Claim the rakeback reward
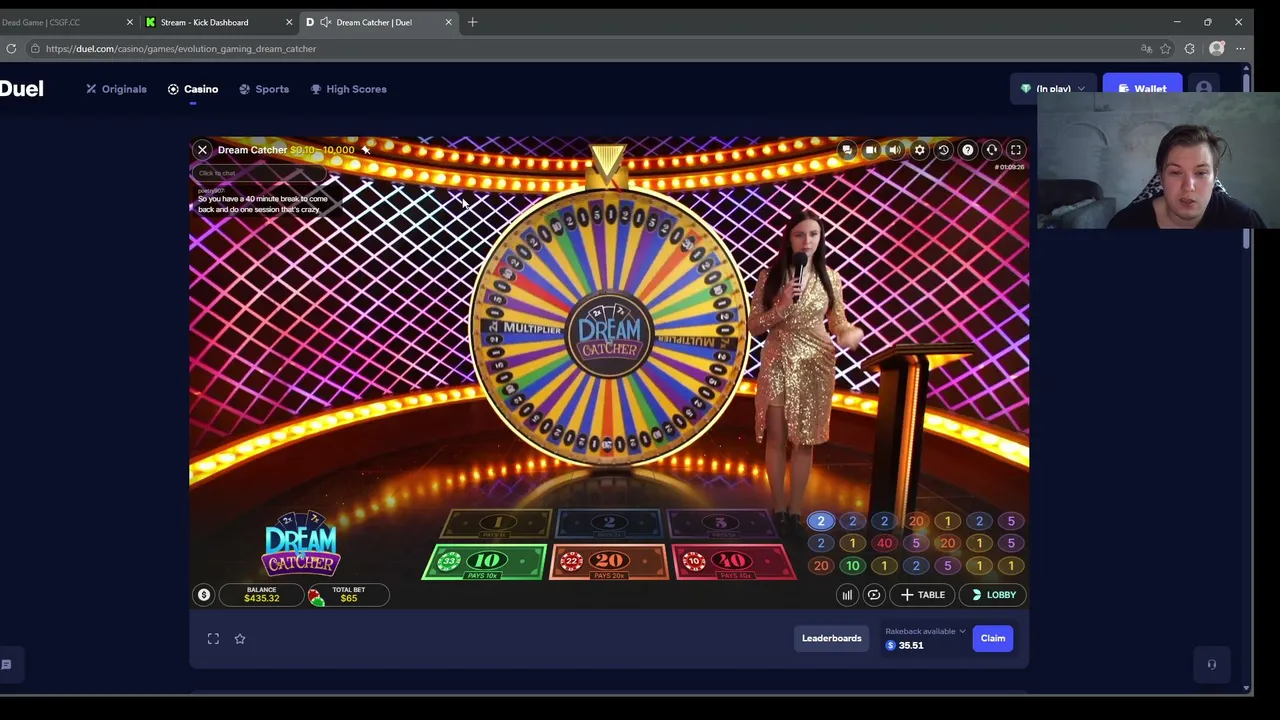This screenshot has height=720, width=1280. 993,638
